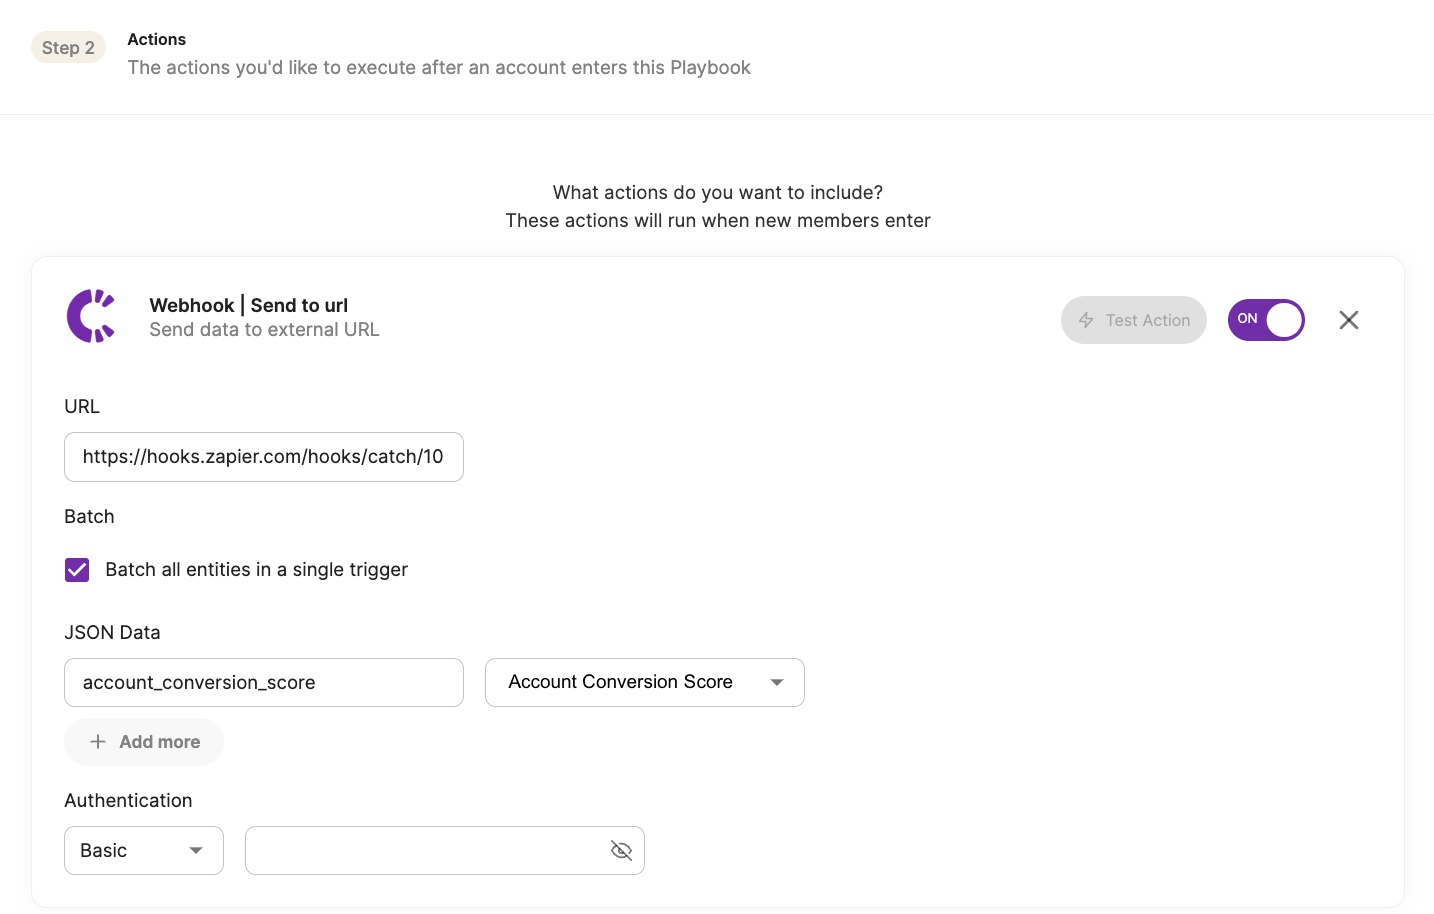This screenshot has height=914, width=1434.
Task: Focus the webhook URL input field
Action: pyautogui.click(x=263, y=457)
